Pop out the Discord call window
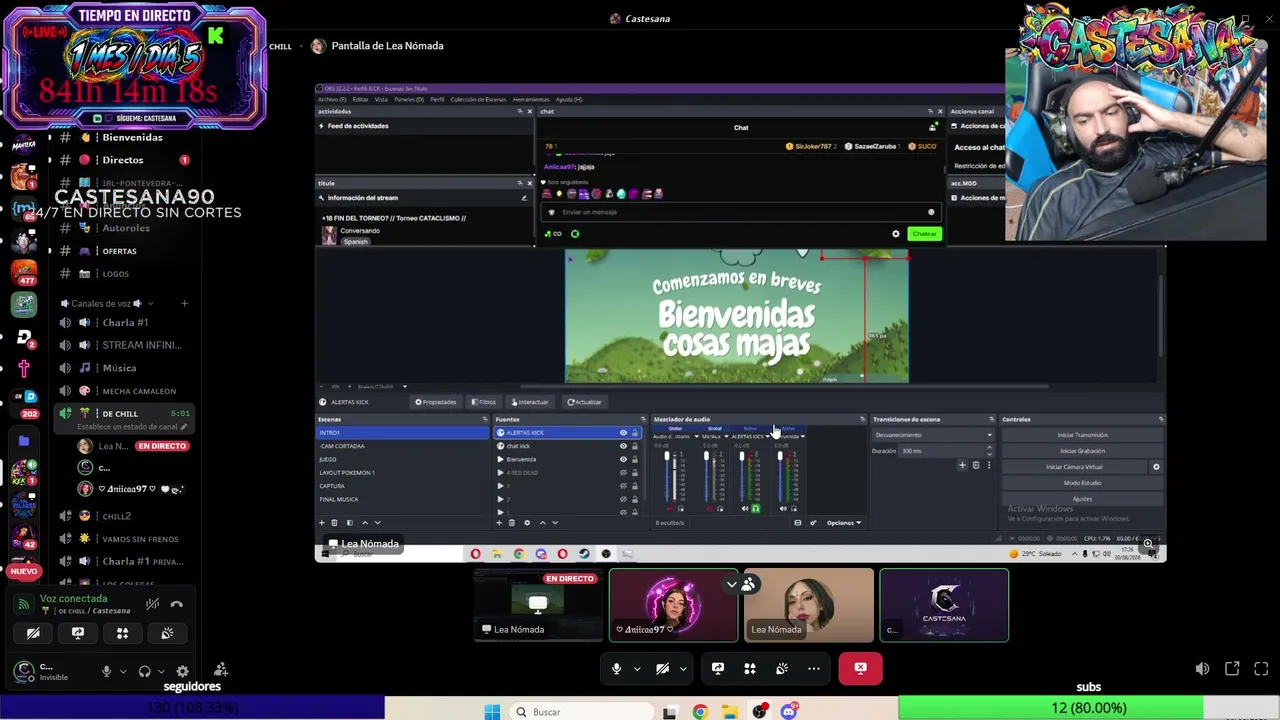 1232,668
